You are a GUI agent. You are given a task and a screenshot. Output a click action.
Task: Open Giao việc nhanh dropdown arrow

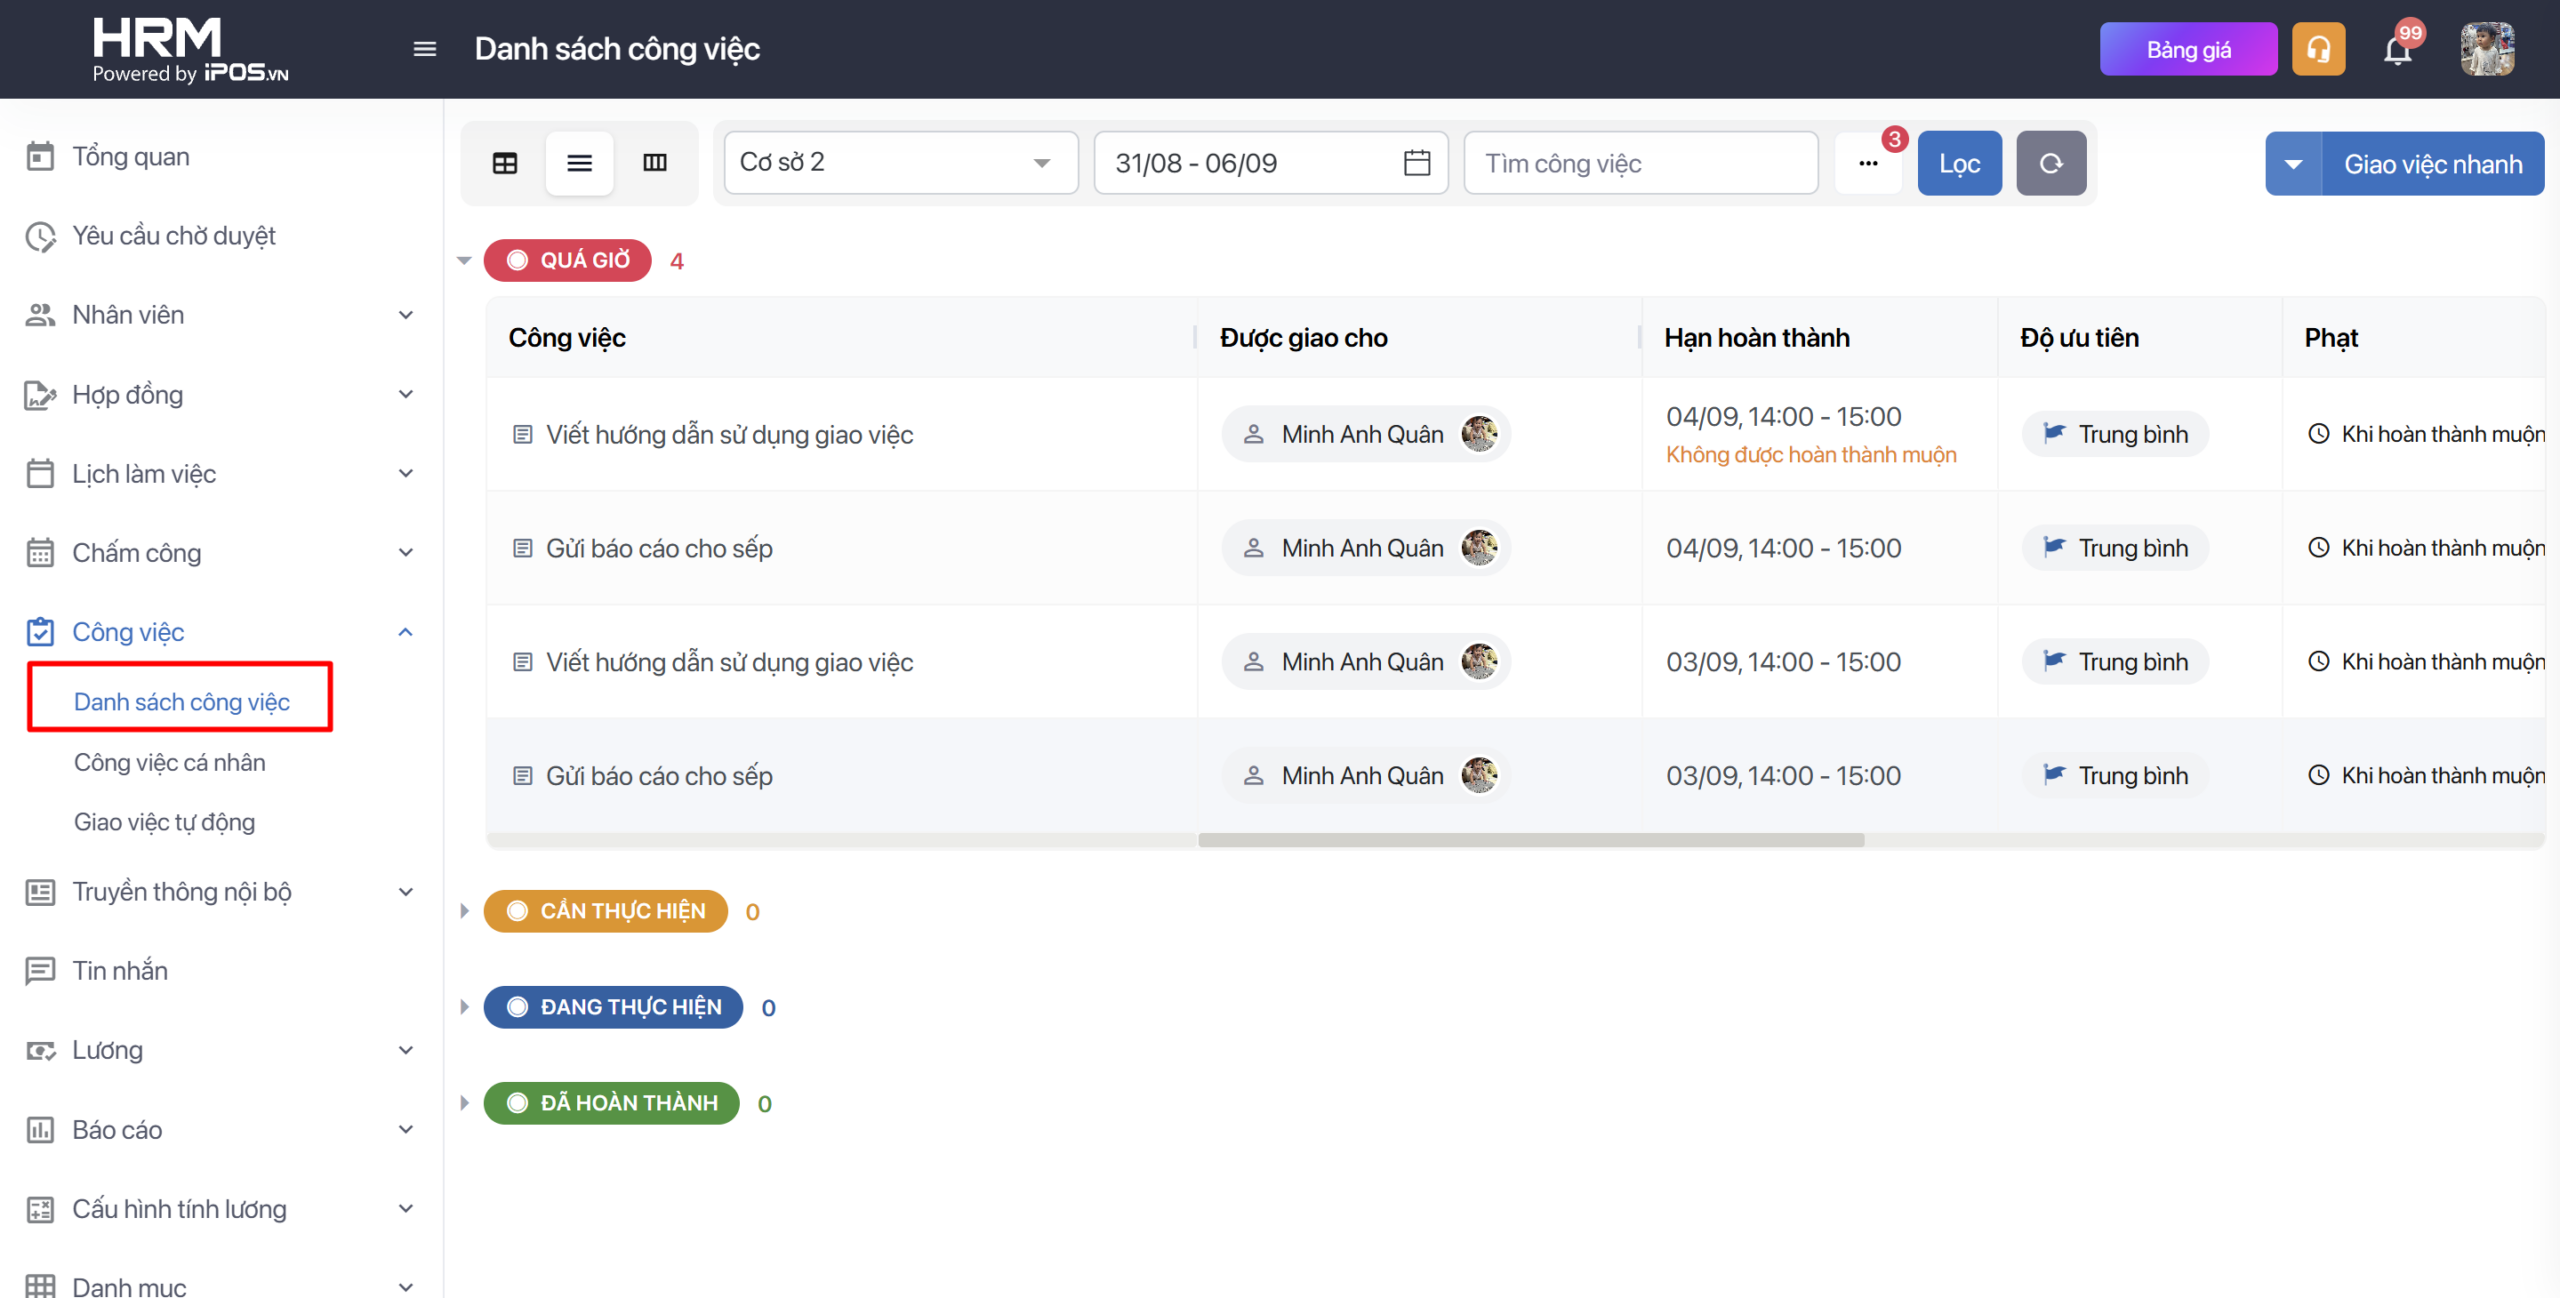pos(2294,164)
